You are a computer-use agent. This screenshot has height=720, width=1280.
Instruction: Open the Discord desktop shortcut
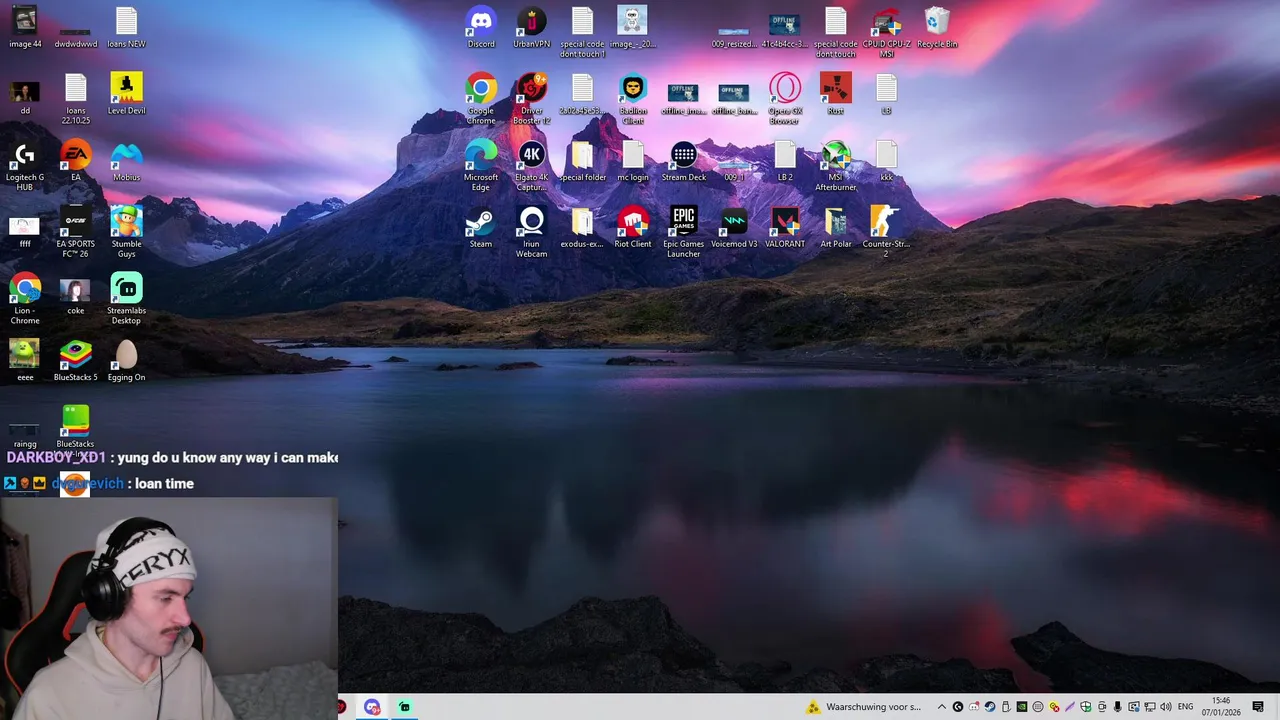[481, 27]
